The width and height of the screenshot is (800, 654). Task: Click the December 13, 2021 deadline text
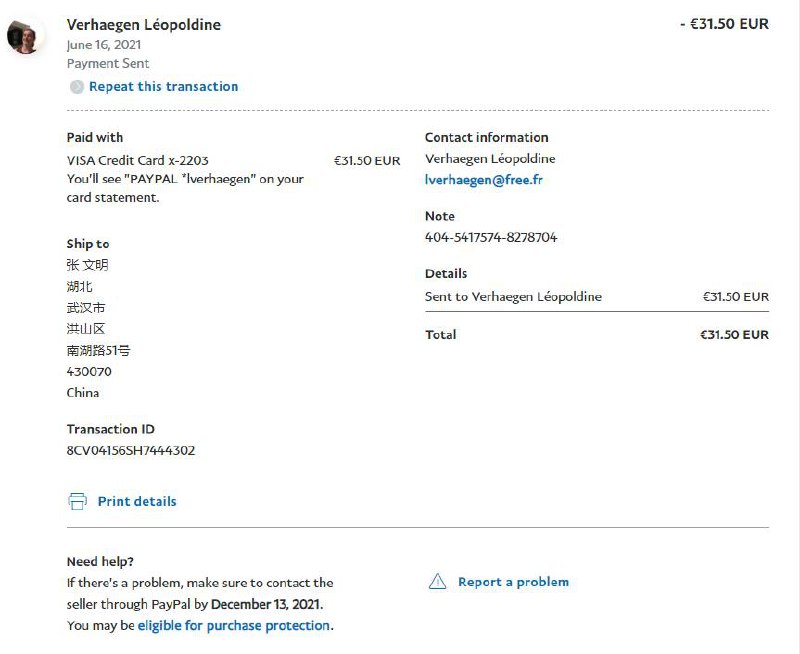pos(266,604)
